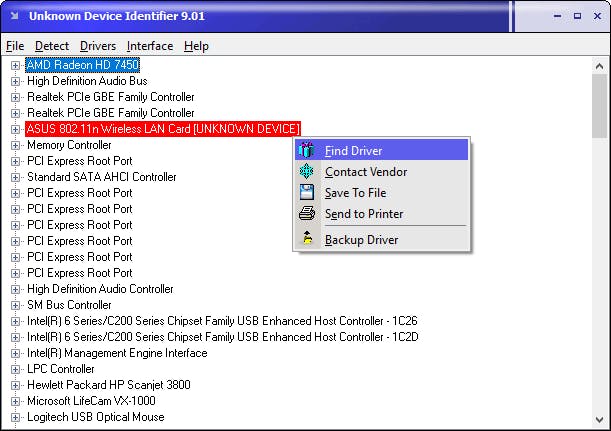This screenshot has width=611, height=431.
Task: Click the Contact Vendor snowflake icon
Action: [307, 171]
